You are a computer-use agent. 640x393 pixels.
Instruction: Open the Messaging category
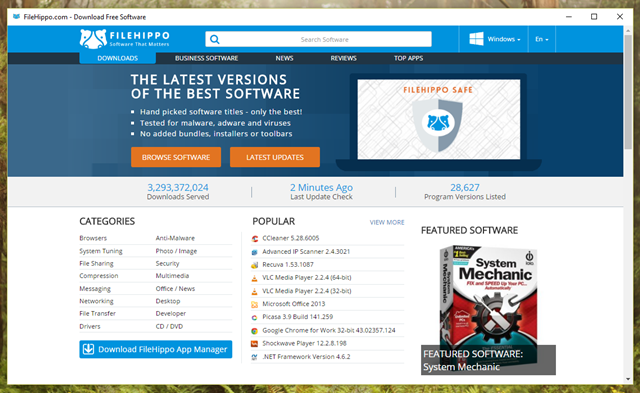(95, 289)
